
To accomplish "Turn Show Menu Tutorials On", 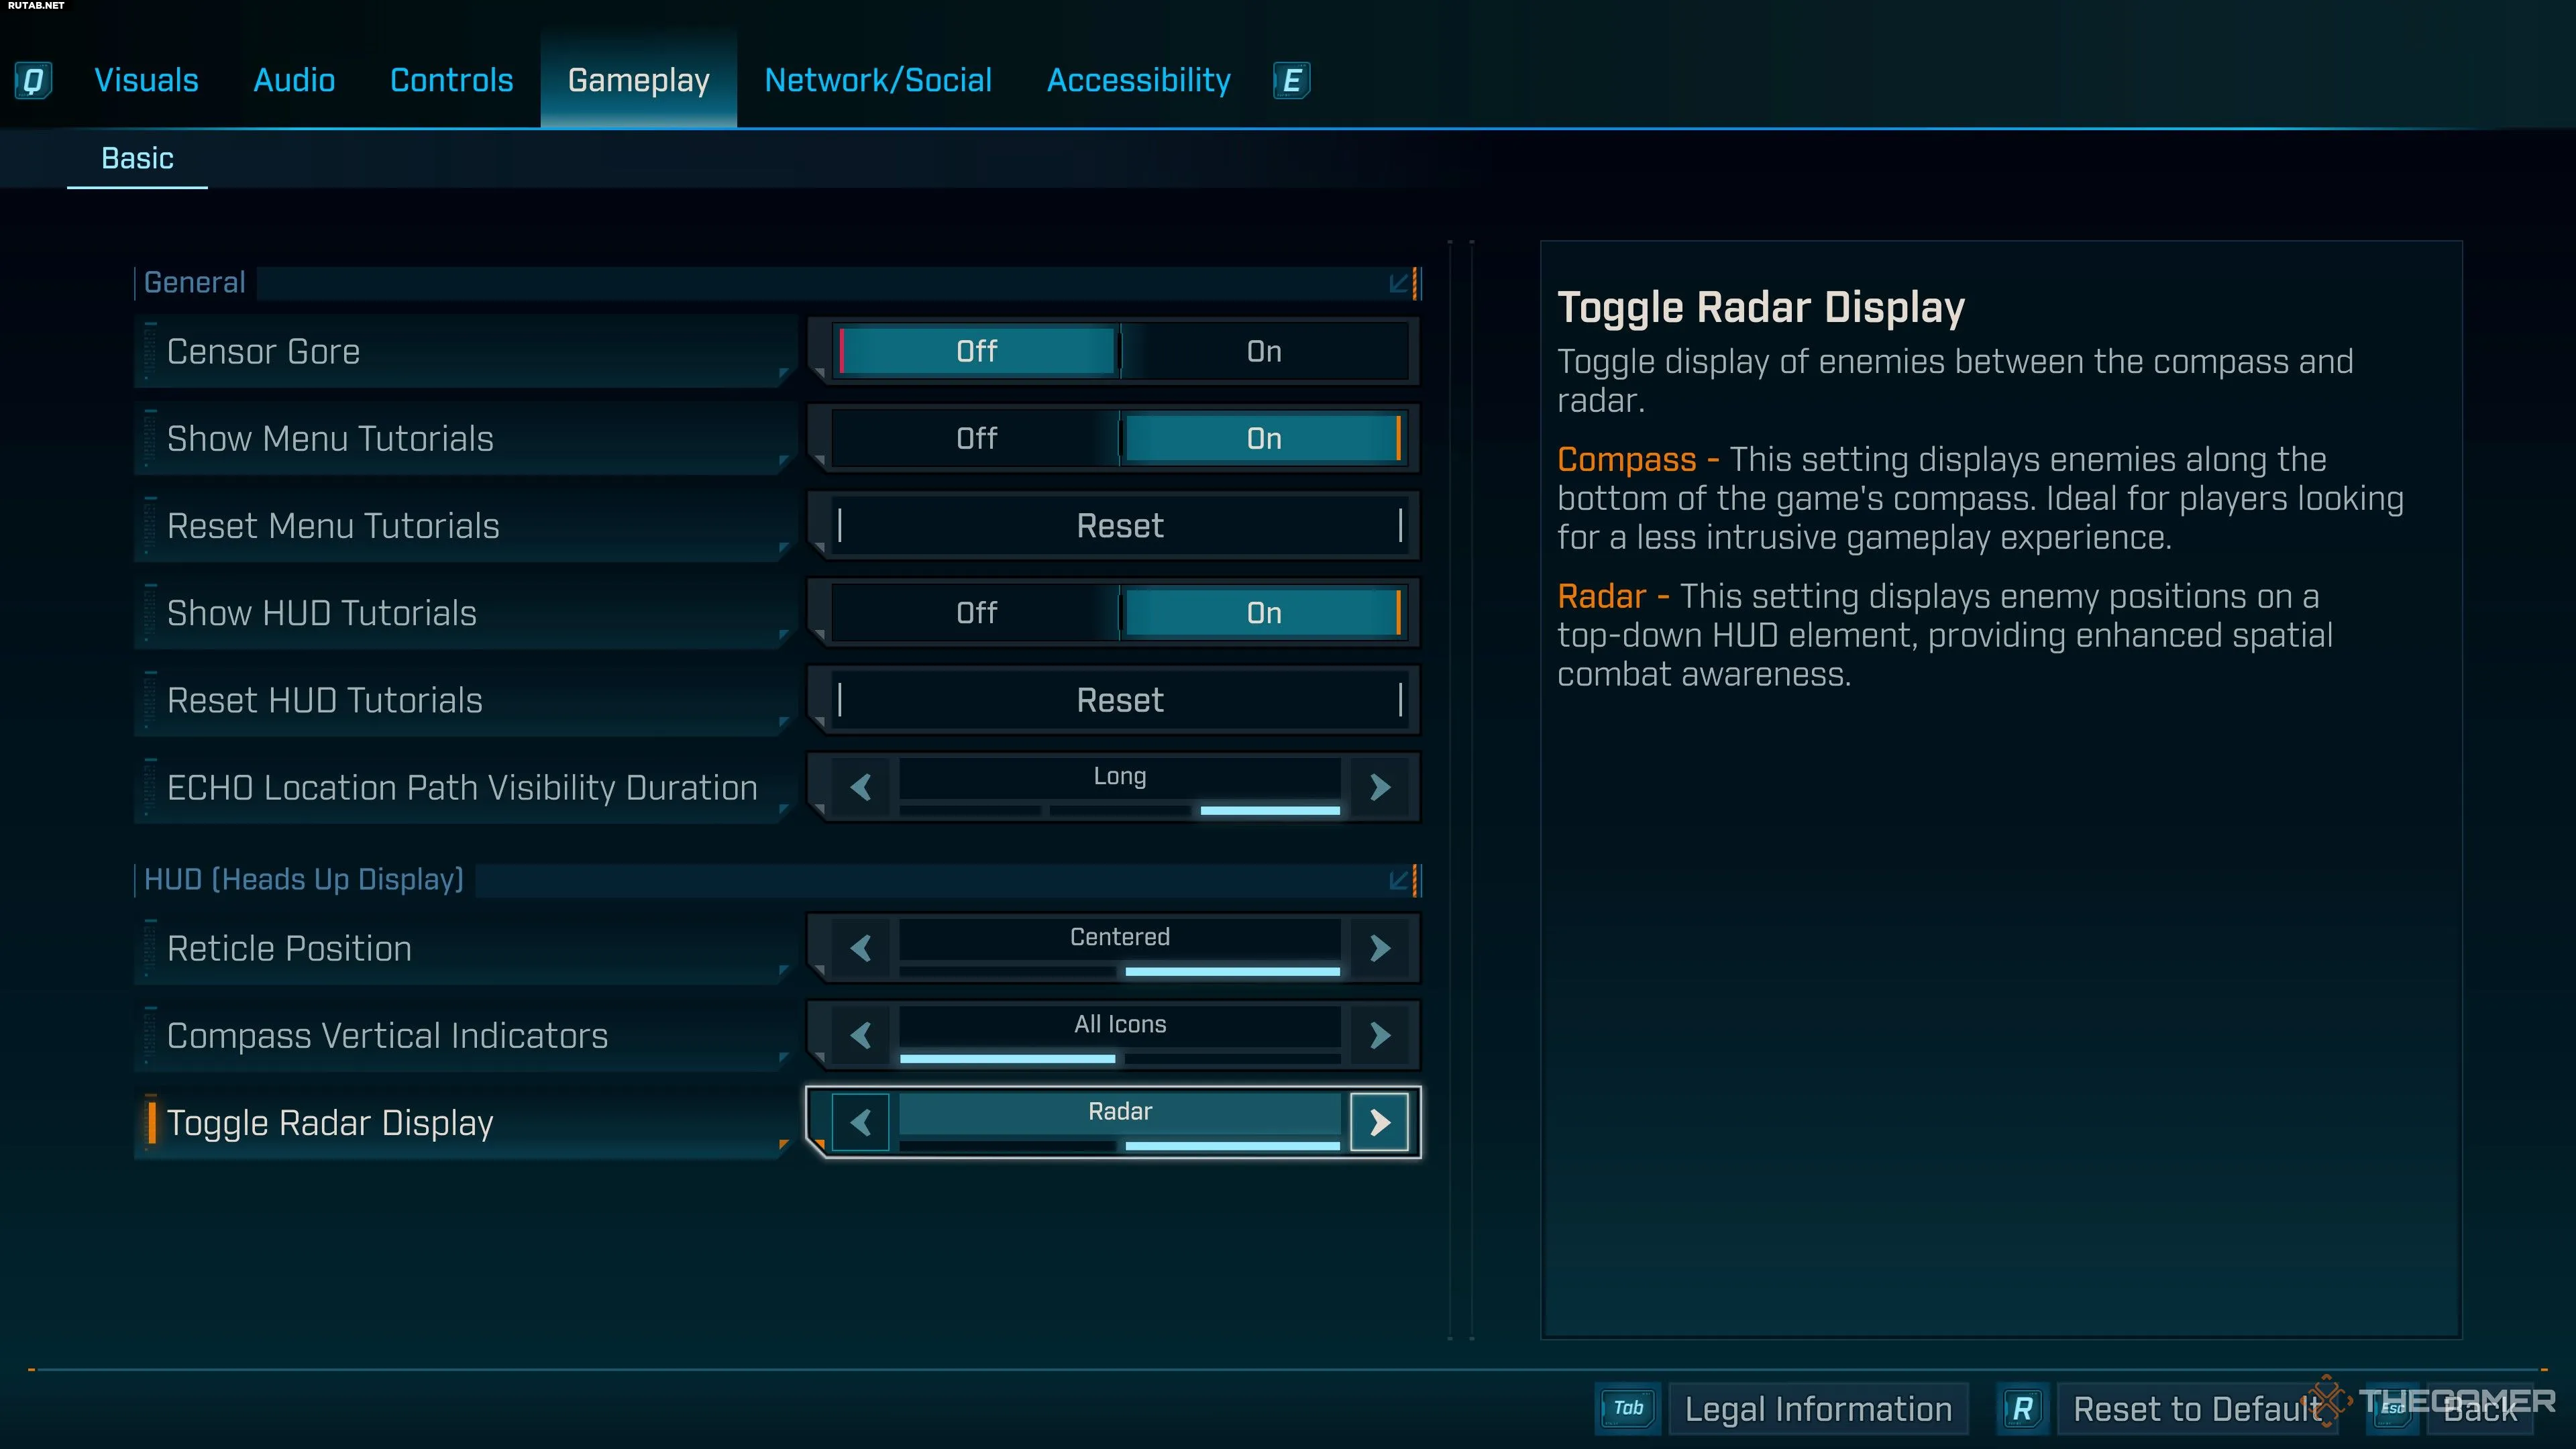I will click(x=1264, y=438).
